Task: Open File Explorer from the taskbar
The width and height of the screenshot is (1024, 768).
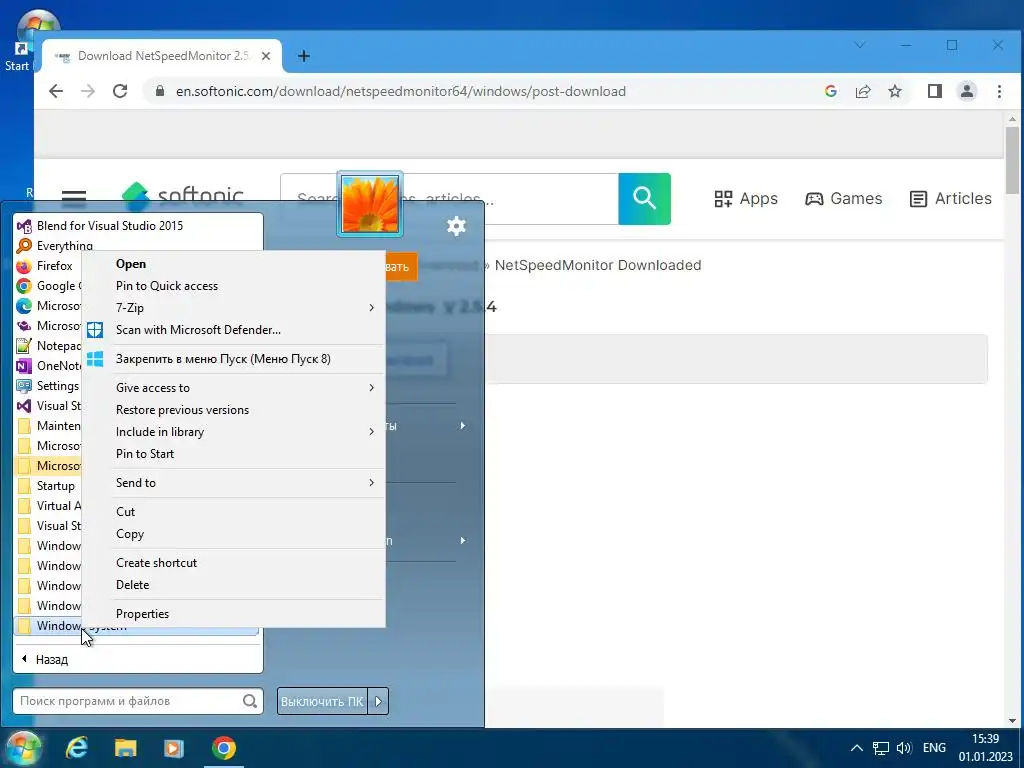Action: point(125,748)
